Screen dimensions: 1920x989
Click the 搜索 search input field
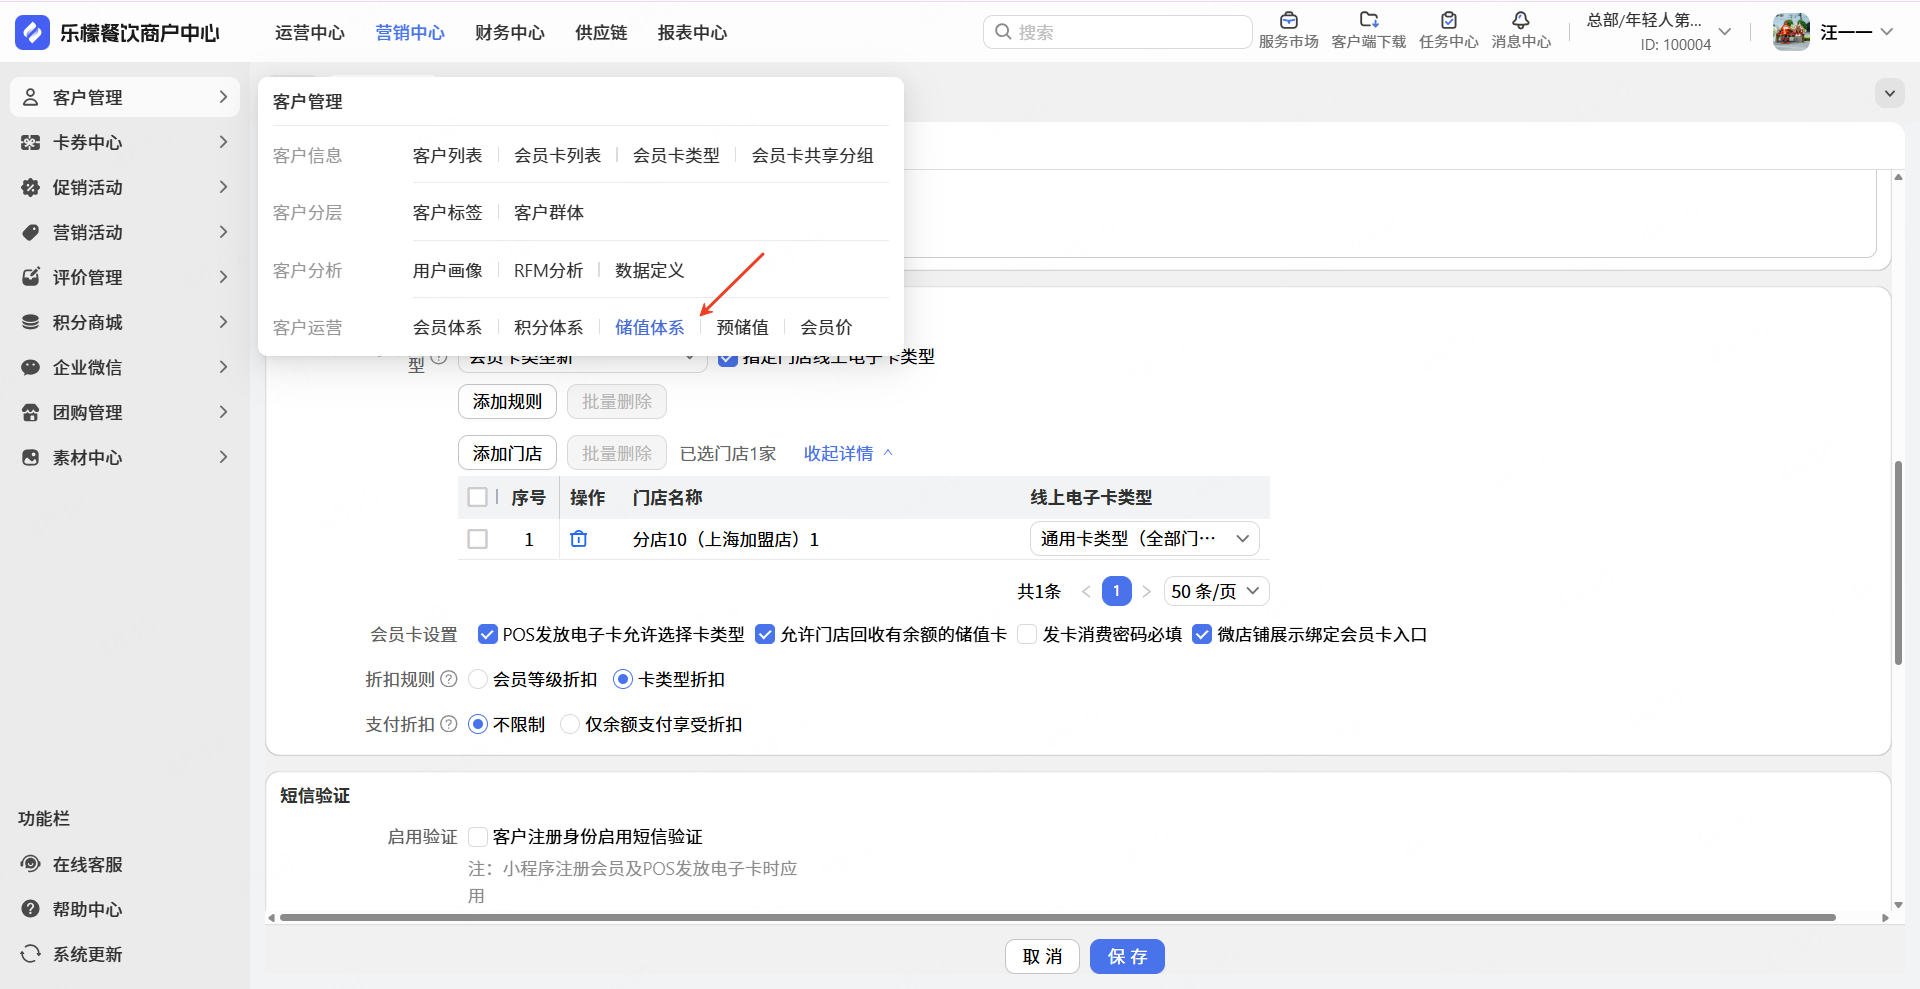click(1117, 32)
